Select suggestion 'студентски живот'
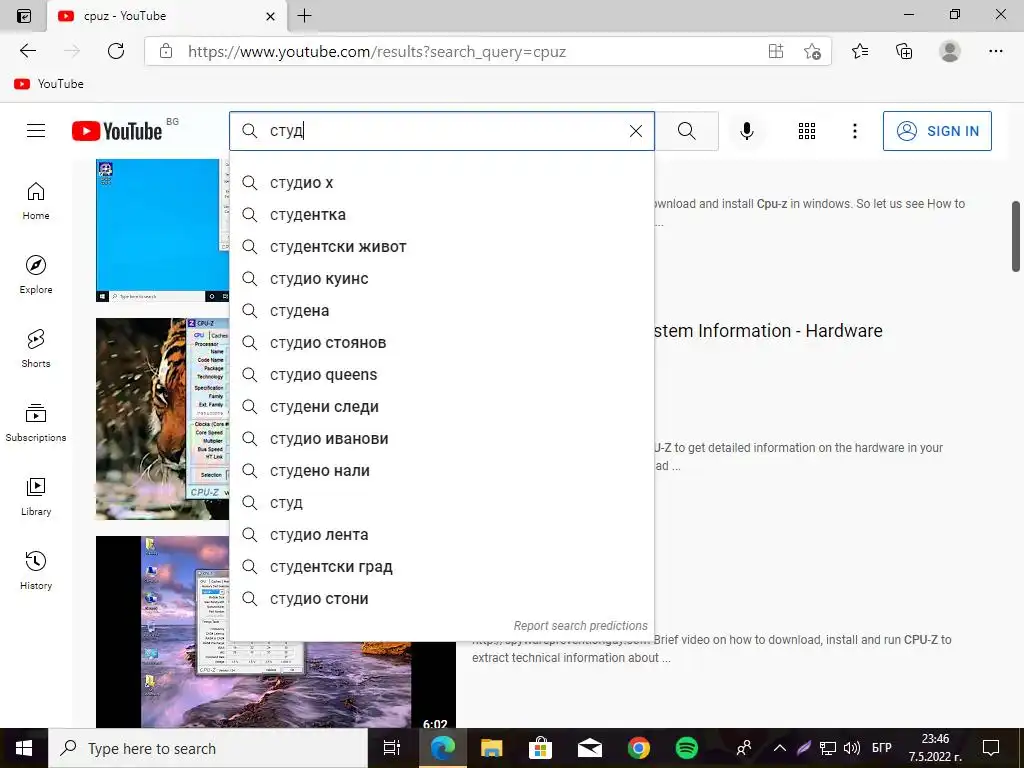The height and width of the screenshot is (768, 1024). [442, 247]
